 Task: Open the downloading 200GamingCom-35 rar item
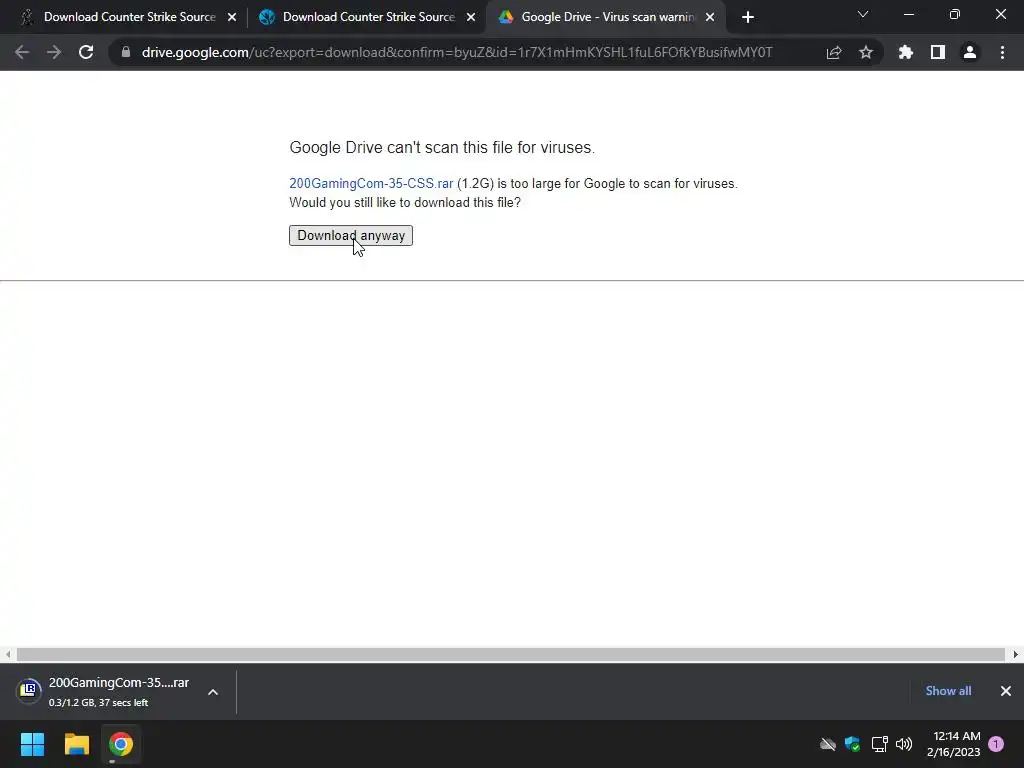[118, 691]
